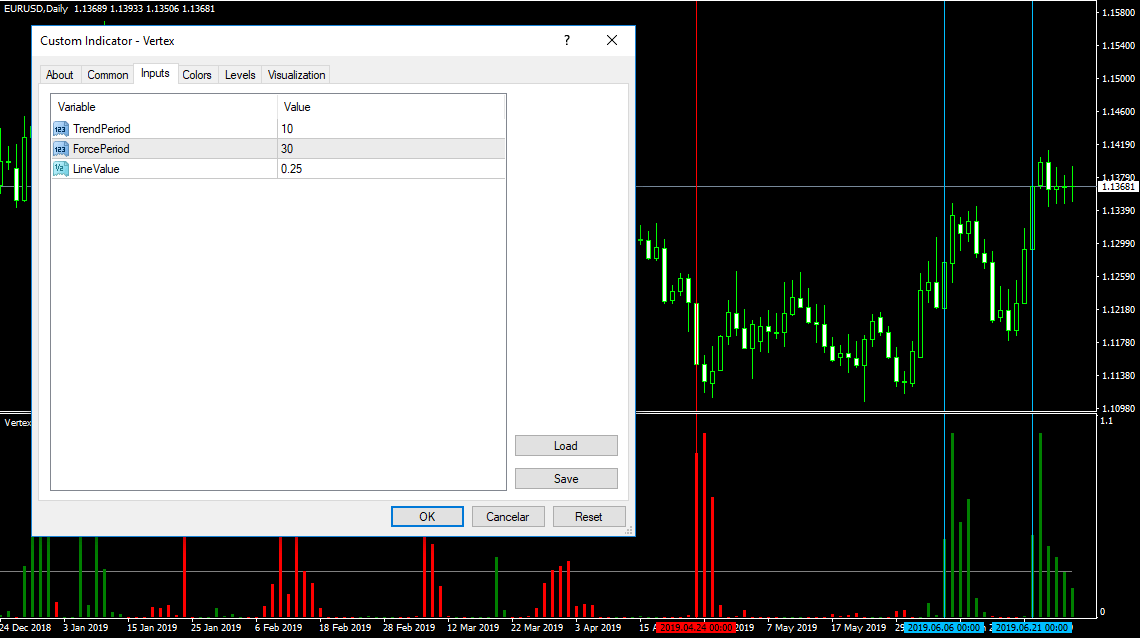Click the Cancelar button

[x=507, y=517]
